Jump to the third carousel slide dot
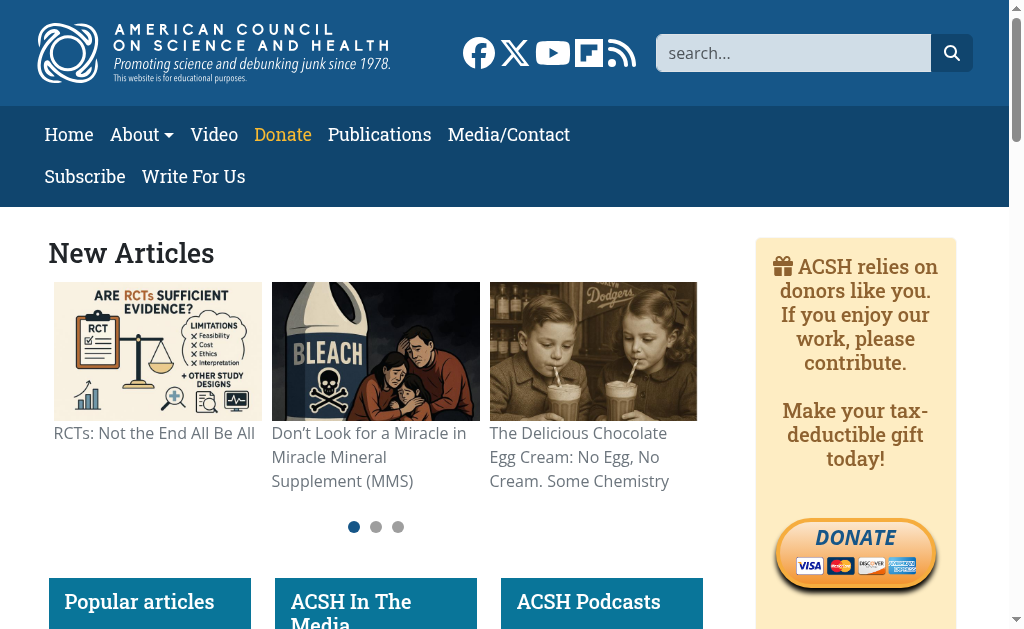This screenshot has height=629, width=1024. [398, 527]
